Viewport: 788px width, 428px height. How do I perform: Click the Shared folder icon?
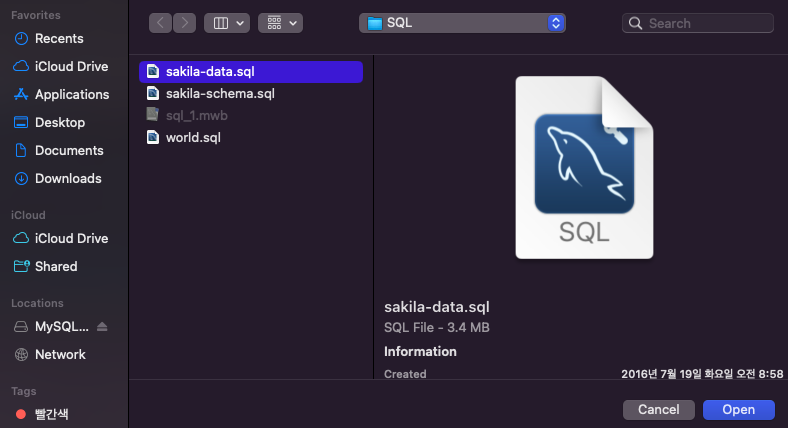tap(22, 266)
